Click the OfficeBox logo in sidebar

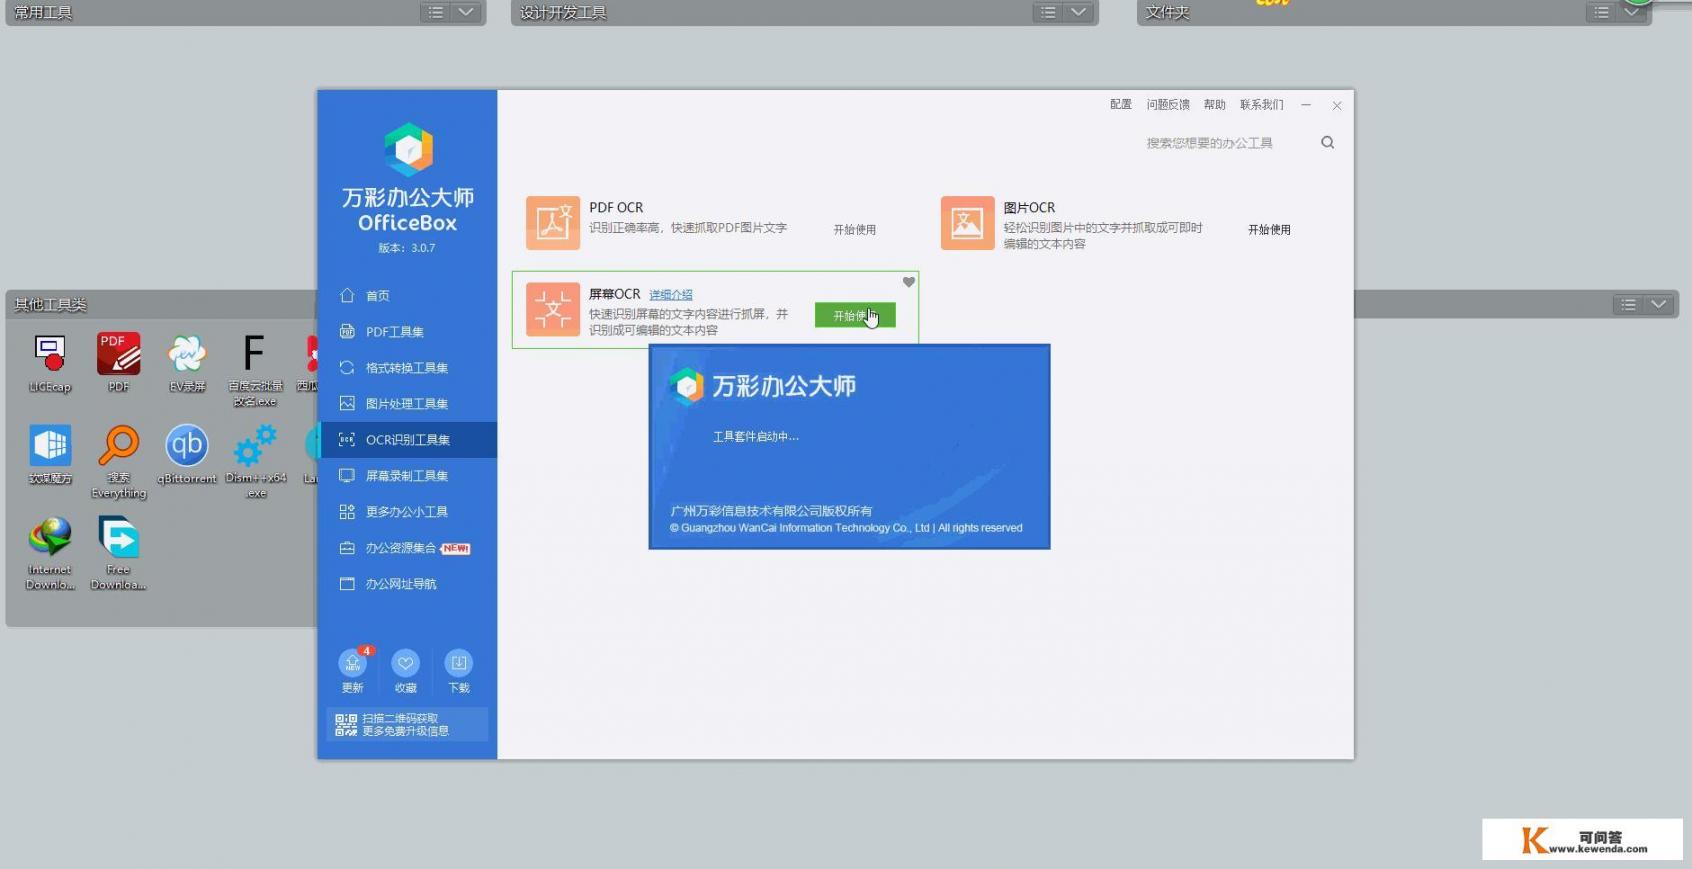point(409,150)
